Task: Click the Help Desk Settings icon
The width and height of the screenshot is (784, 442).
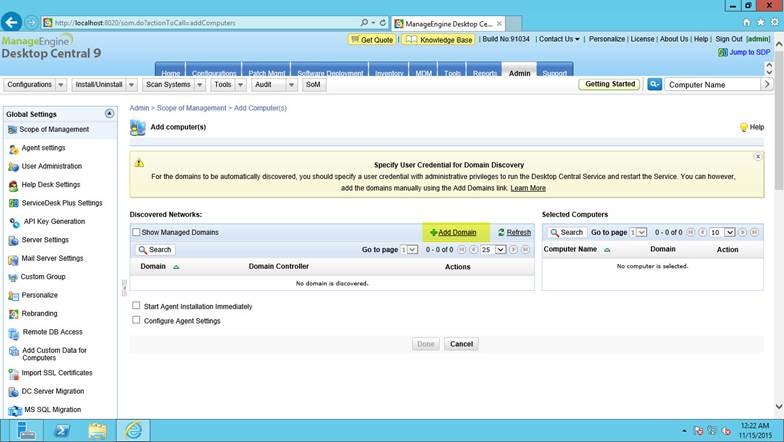Action: click(x=14, y=186)
